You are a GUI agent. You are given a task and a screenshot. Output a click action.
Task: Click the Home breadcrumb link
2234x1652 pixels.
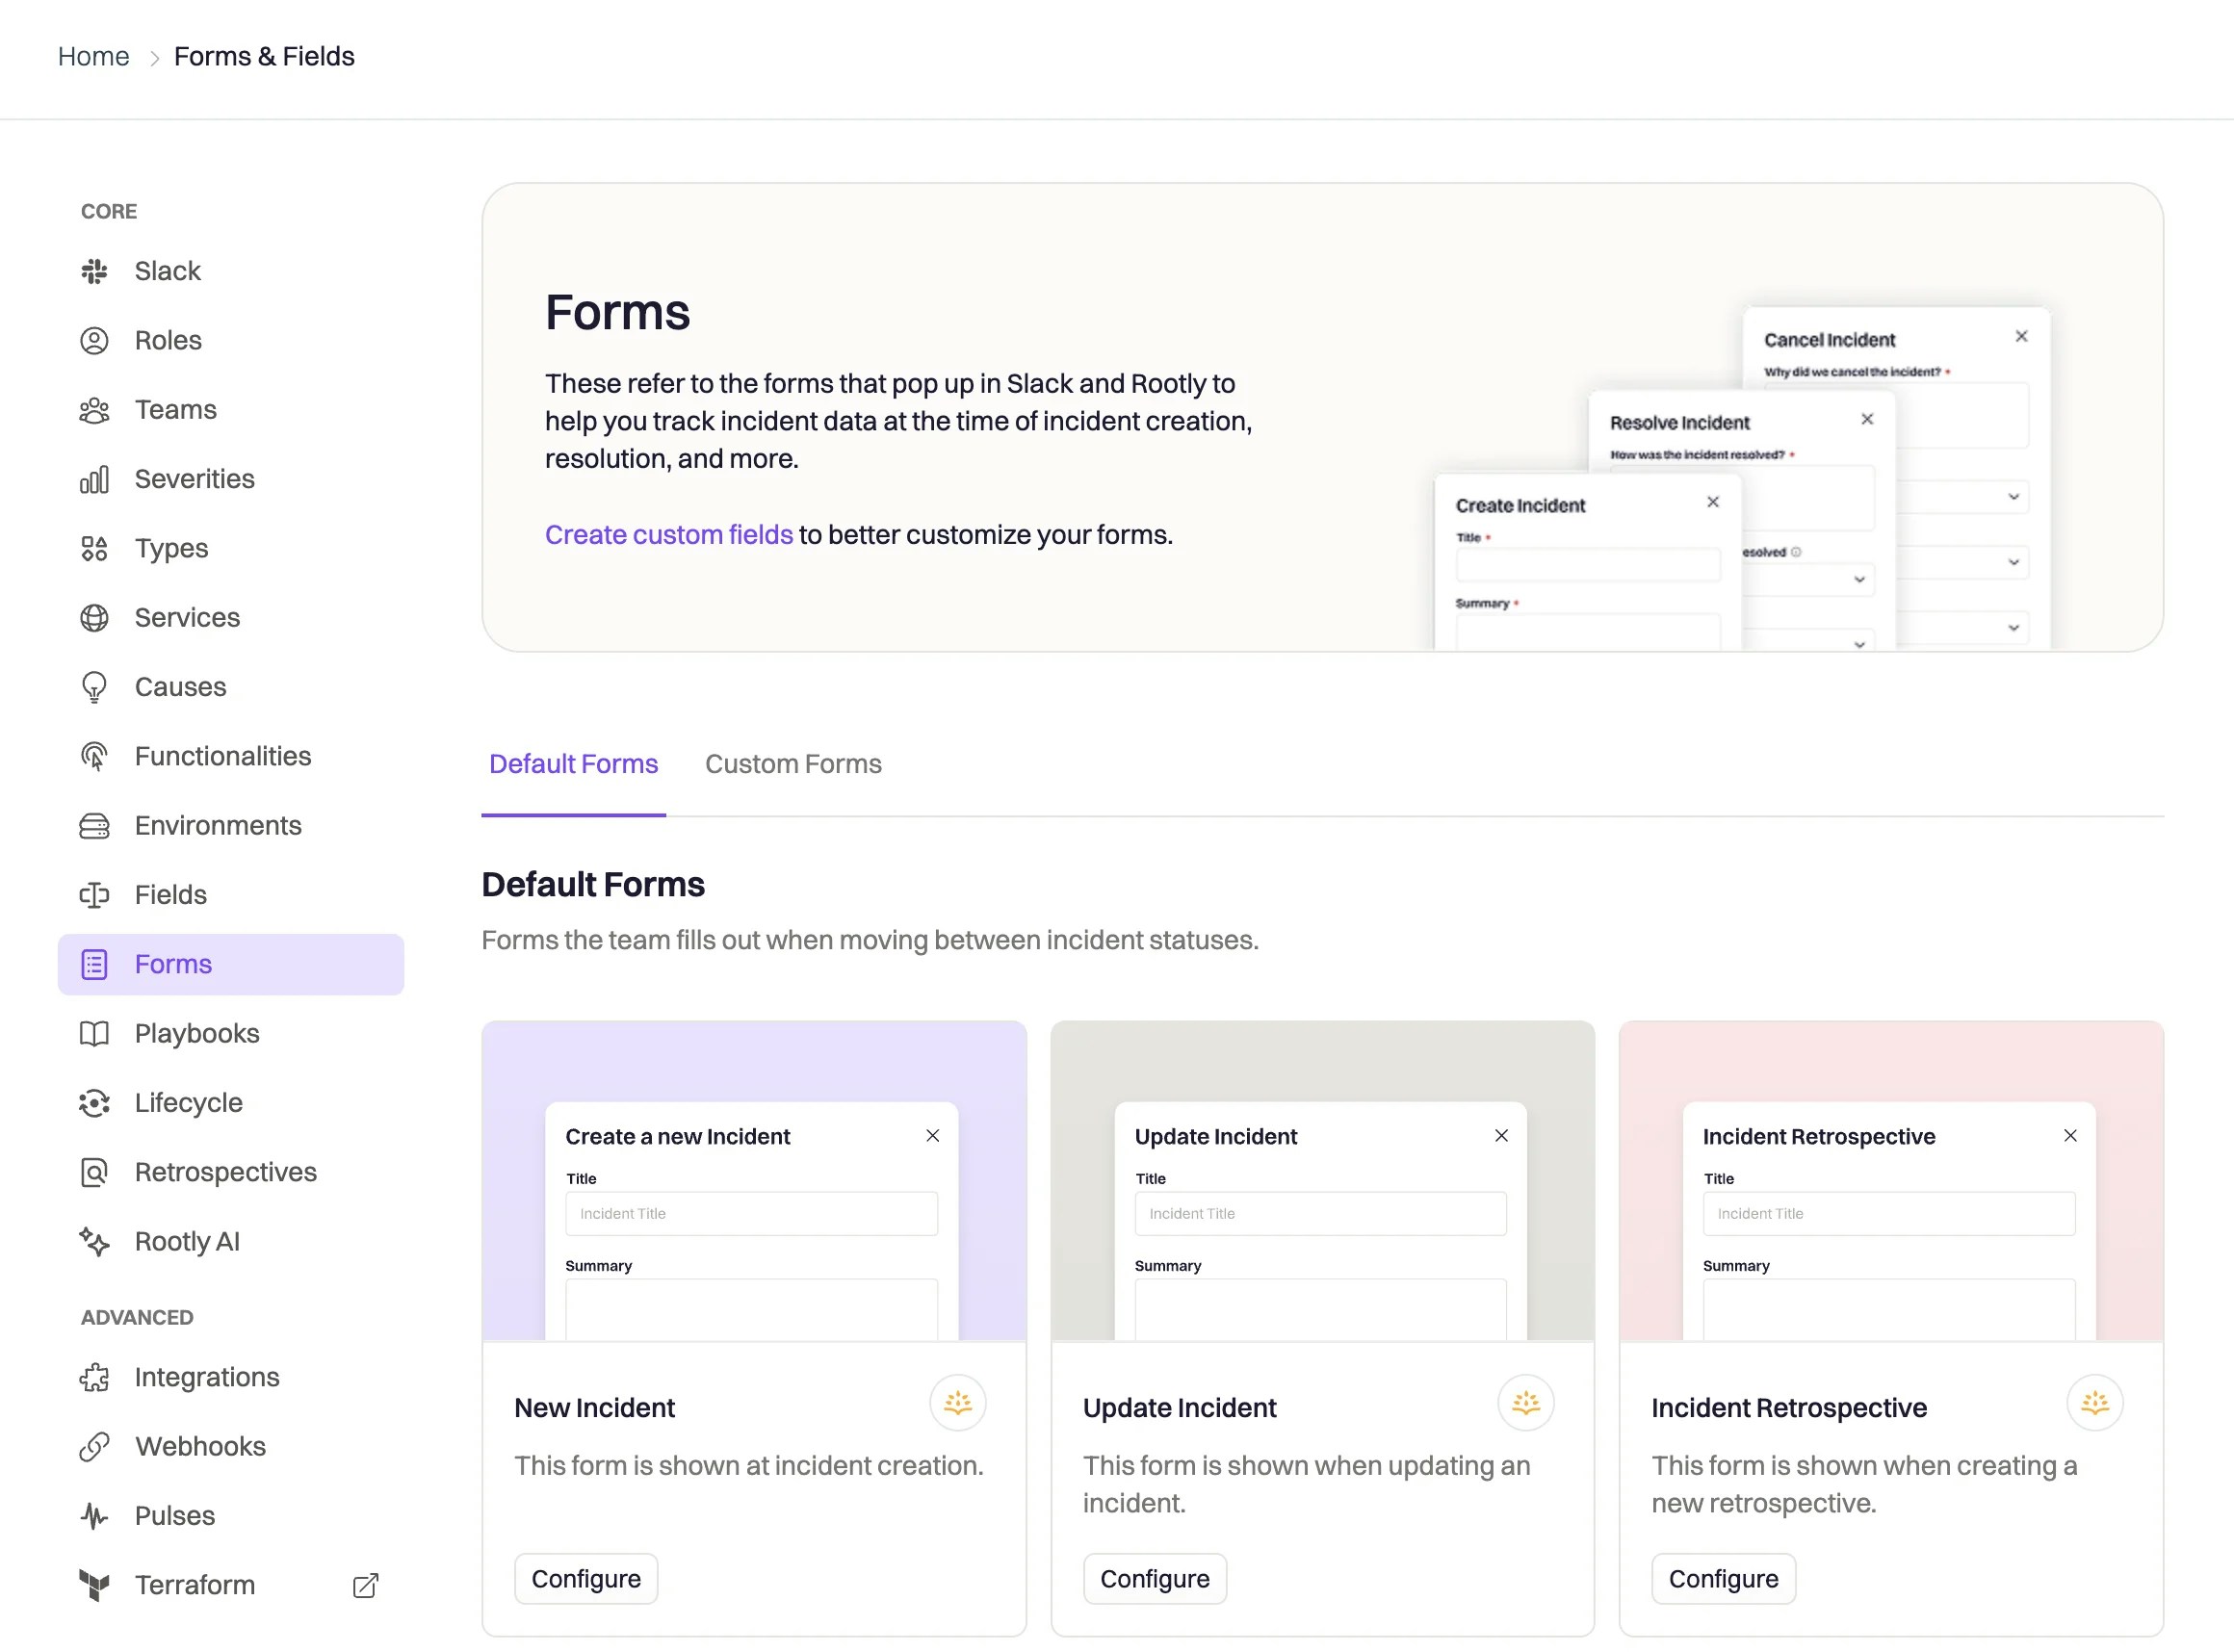[94, 57]
